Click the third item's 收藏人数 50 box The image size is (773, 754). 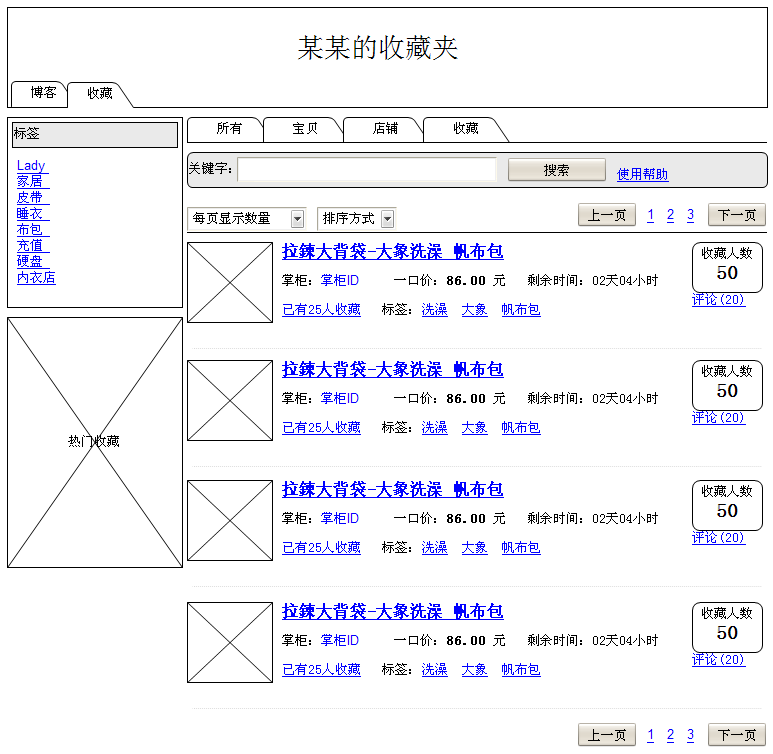pyautogui.click(x=727, y=505)
